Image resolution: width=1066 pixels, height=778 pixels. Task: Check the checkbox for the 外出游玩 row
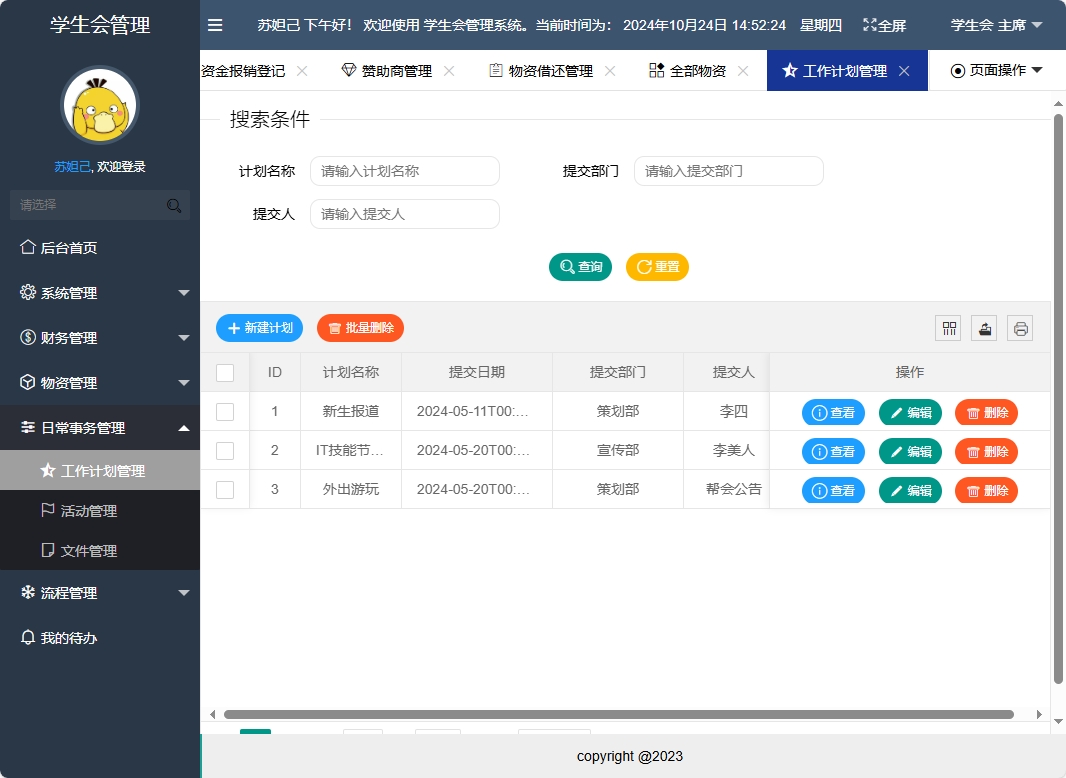point(225,489)
